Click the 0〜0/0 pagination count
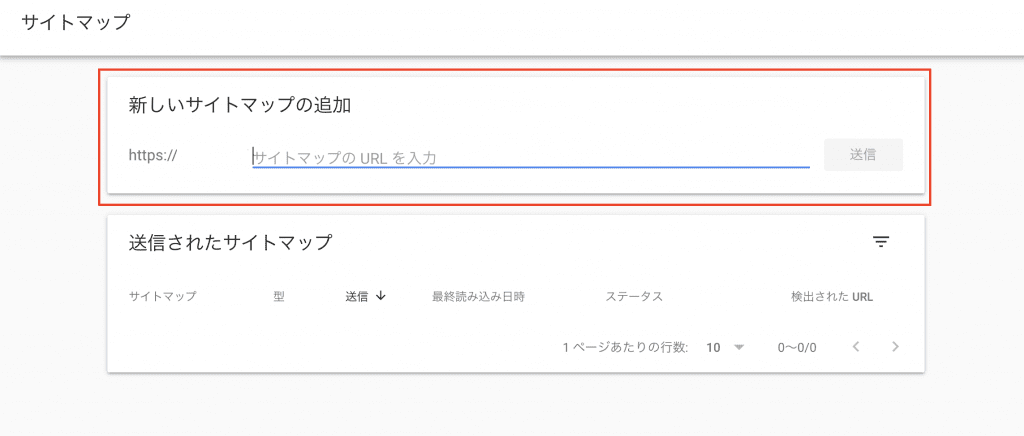The width and height of the screenshot is (1024, 436). (x=797, y=347)
